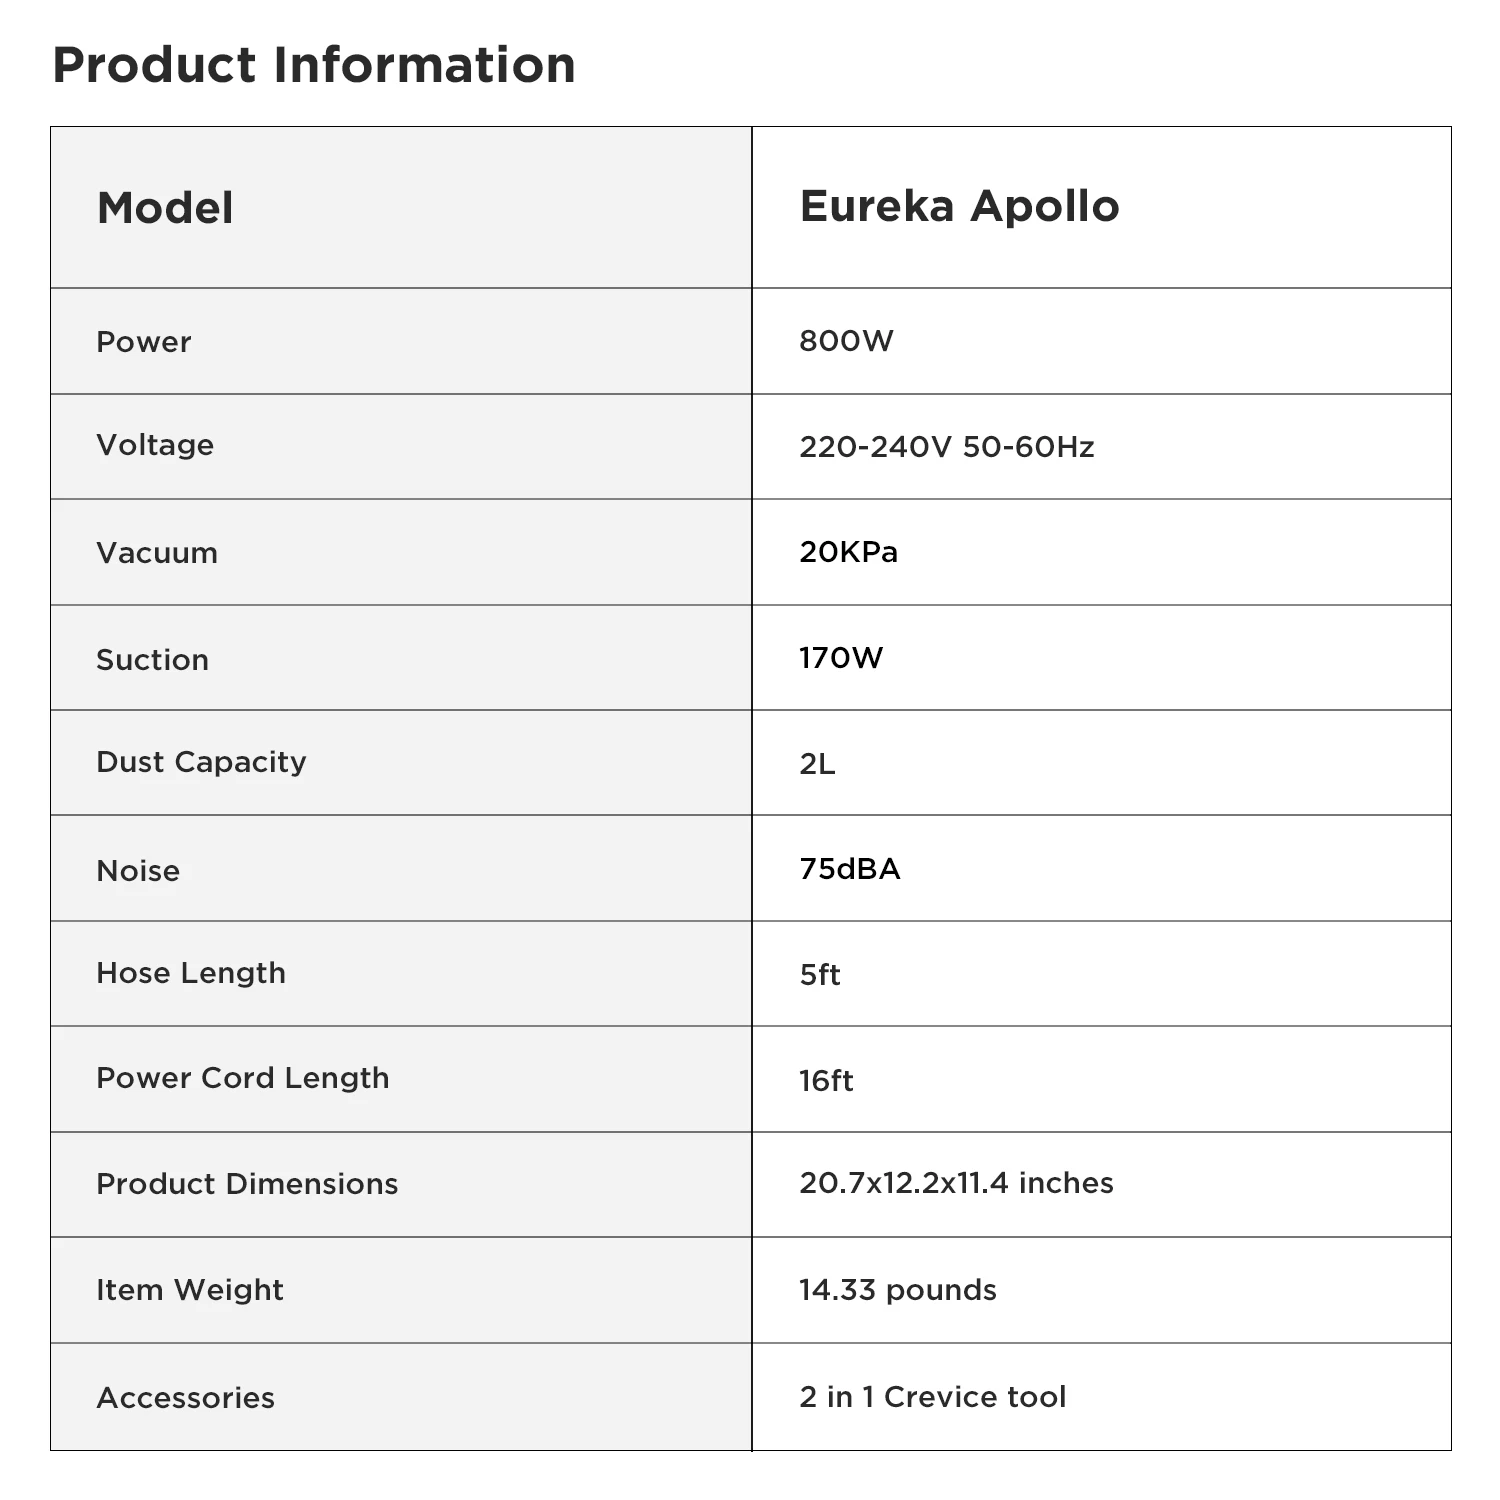
Task: Click the 20KPa vacuum value
Action: [x=848, y=552]
